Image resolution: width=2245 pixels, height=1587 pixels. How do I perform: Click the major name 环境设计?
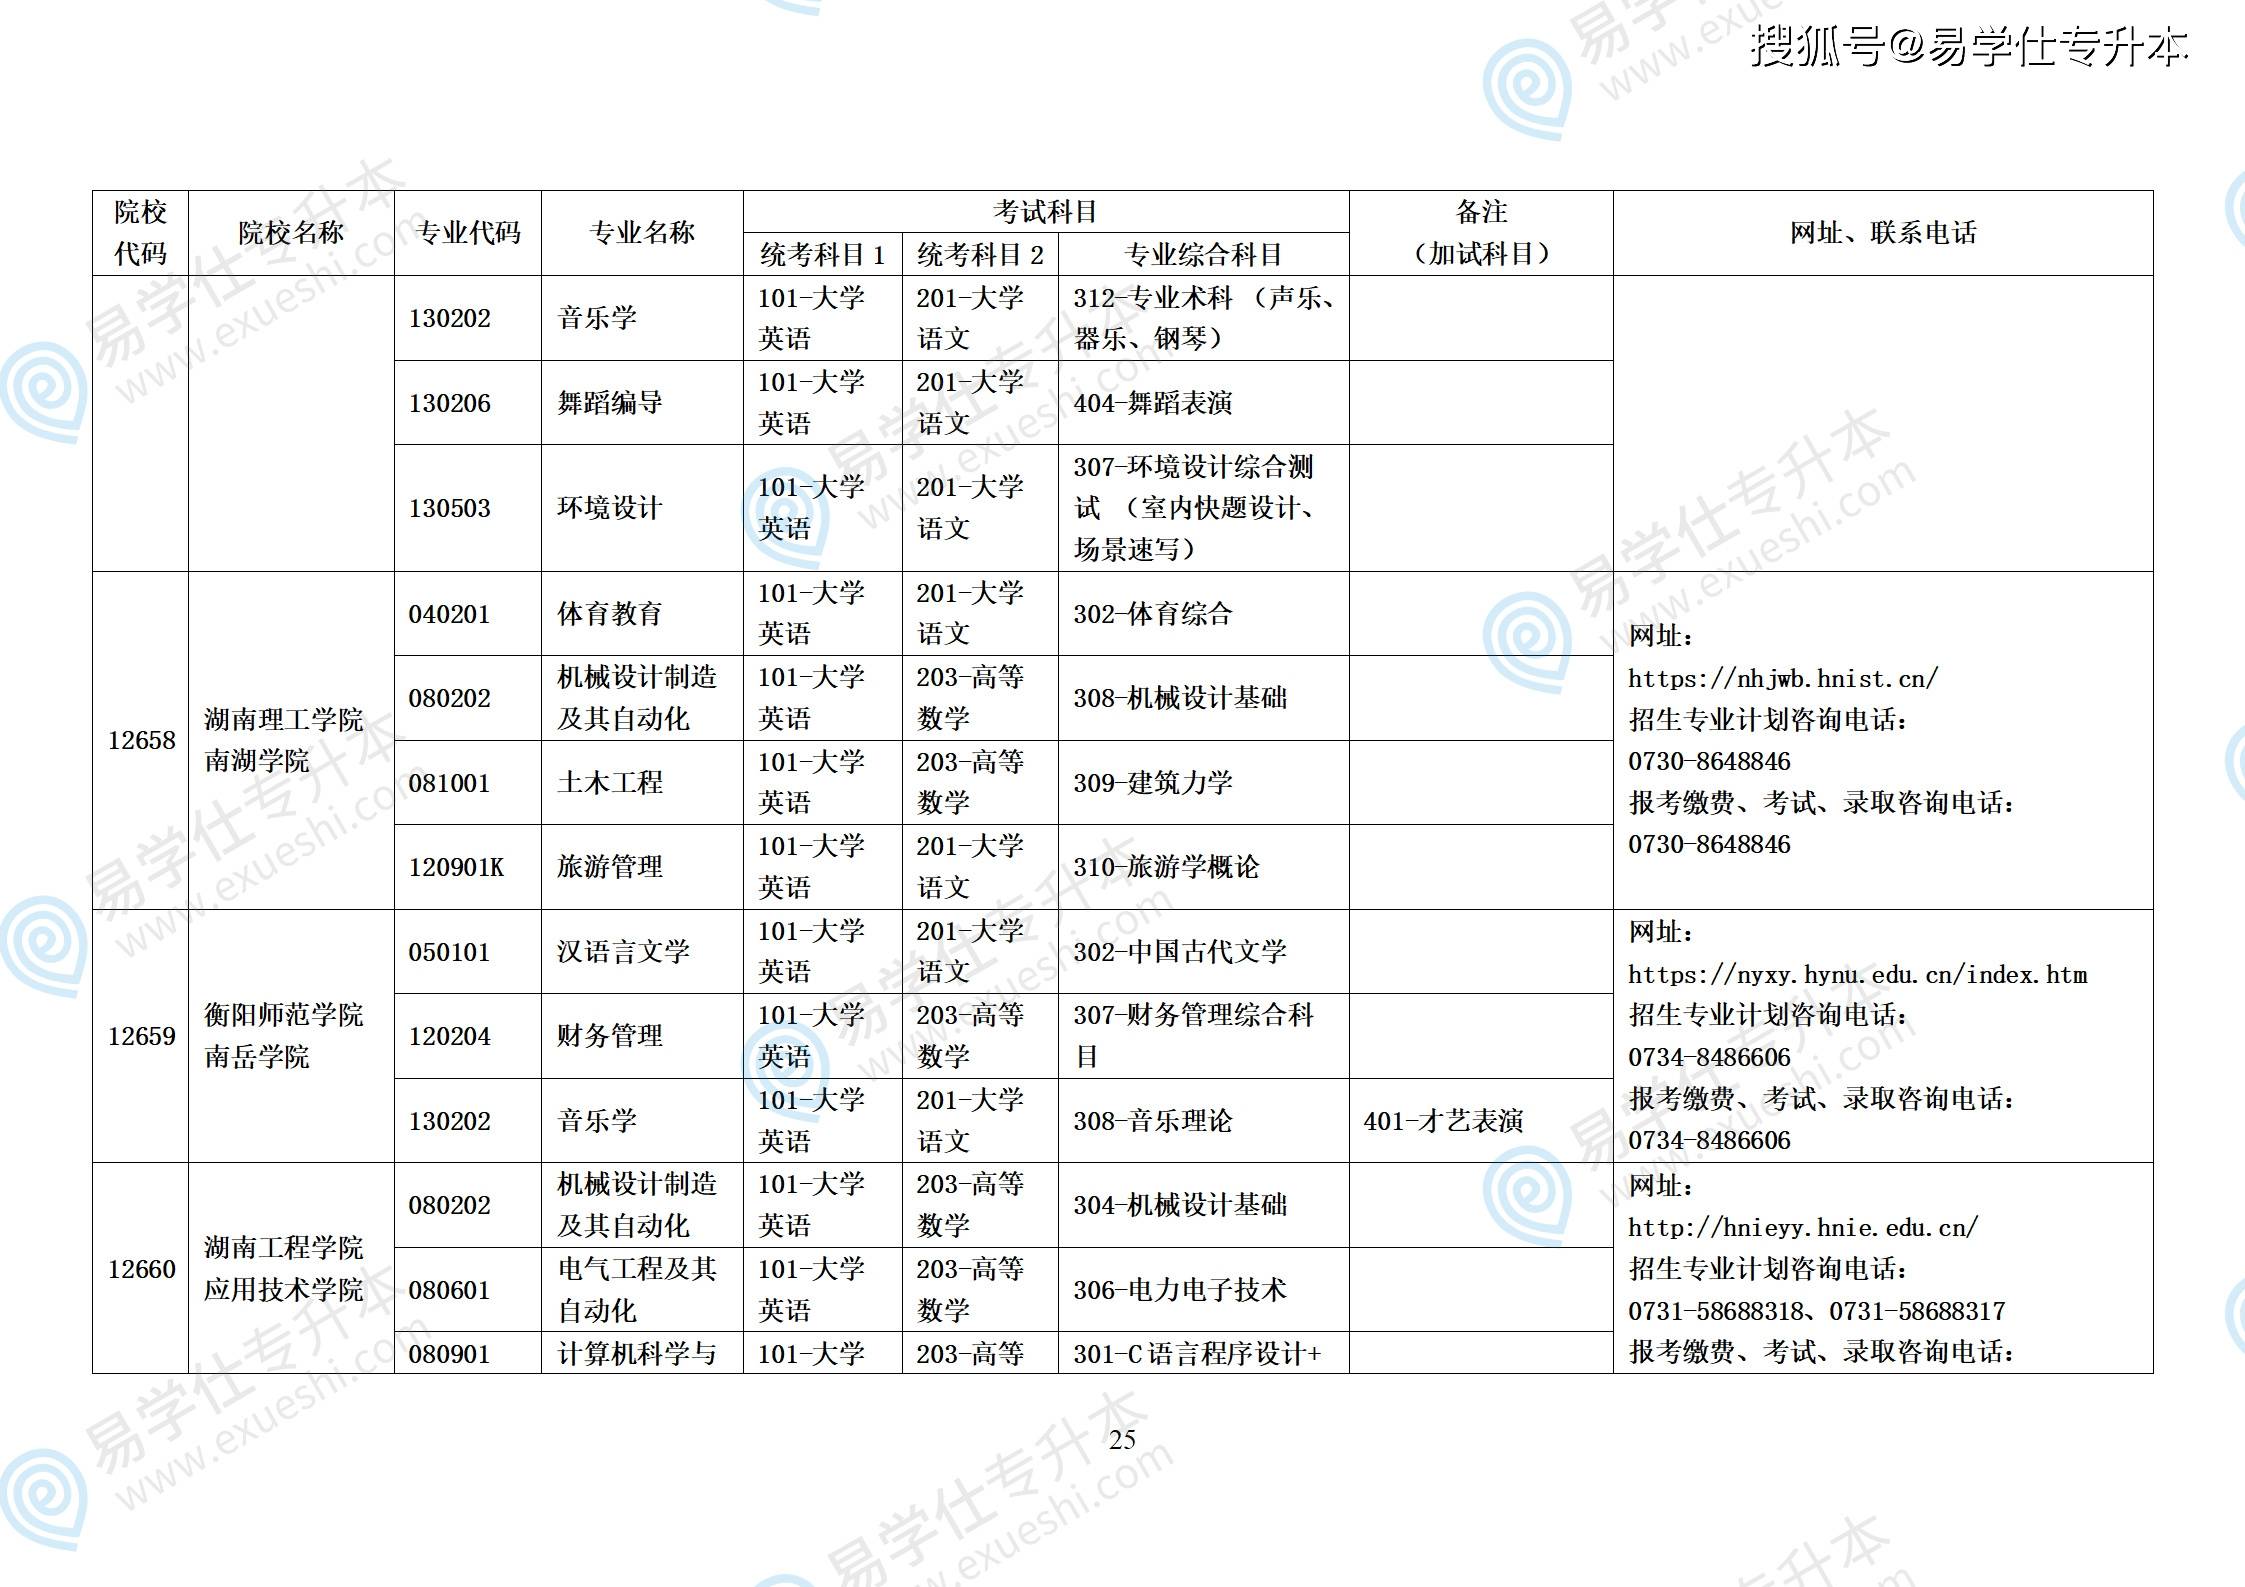click(x=609, y=509)
